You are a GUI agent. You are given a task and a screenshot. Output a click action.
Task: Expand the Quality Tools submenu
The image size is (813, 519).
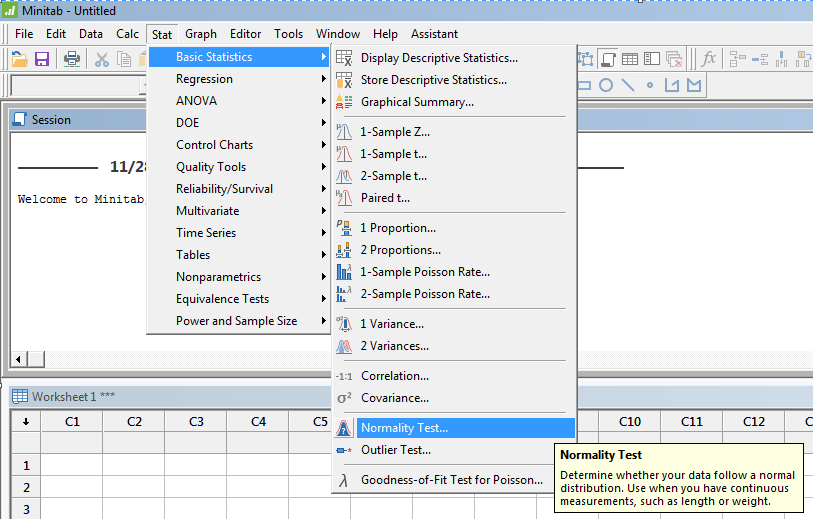click(x=239, y=167)
